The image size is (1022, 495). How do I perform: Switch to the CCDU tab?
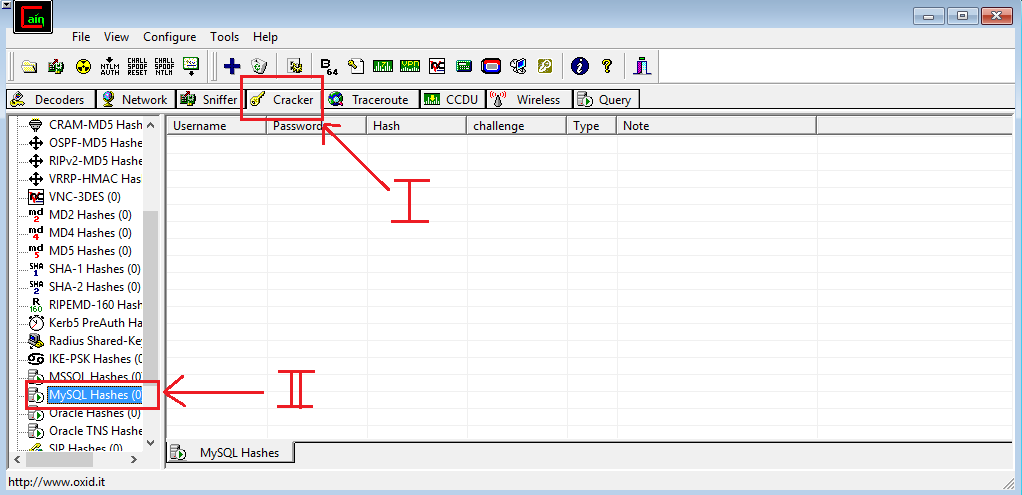coord(452,99)
